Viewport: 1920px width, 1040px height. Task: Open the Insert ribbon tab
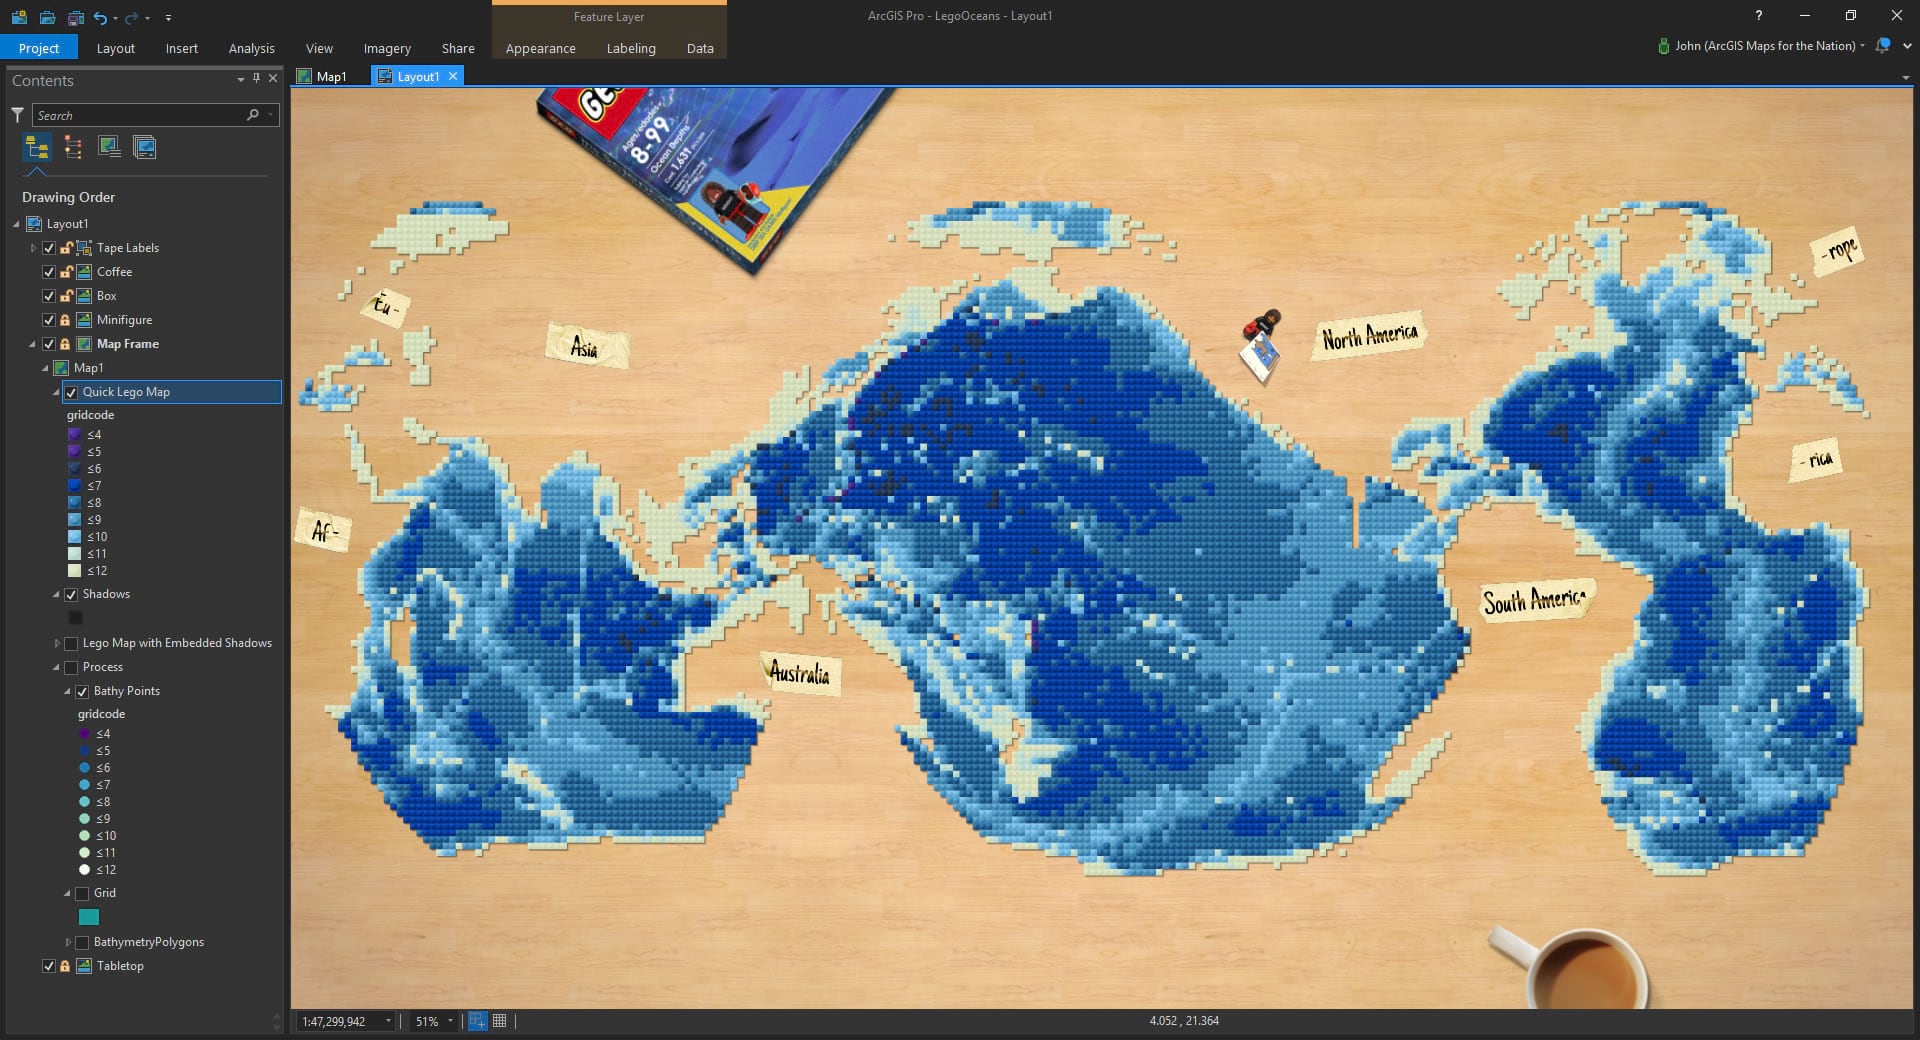pyautogui.click(x=182, y=48)
